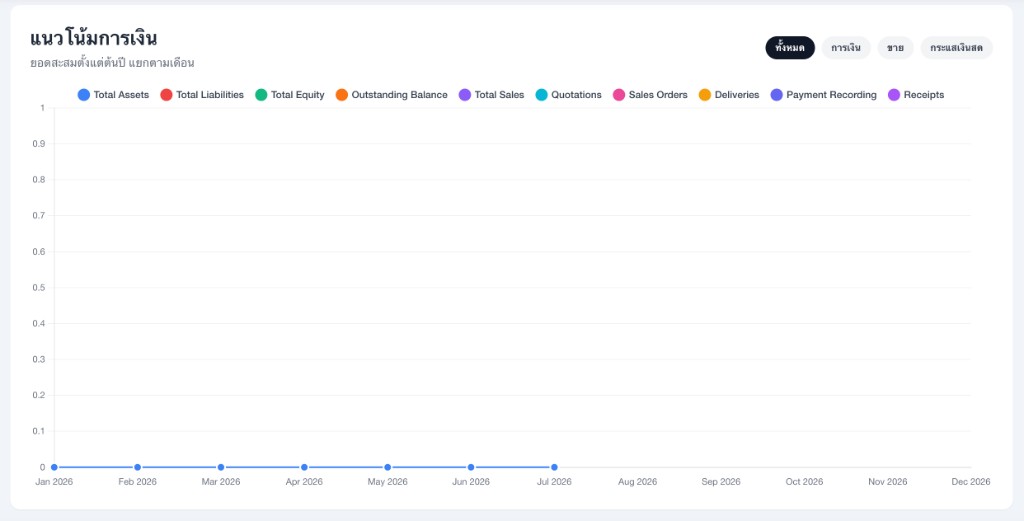
Task: Click the May 2026 data point
Action: [x=387, y=467]
